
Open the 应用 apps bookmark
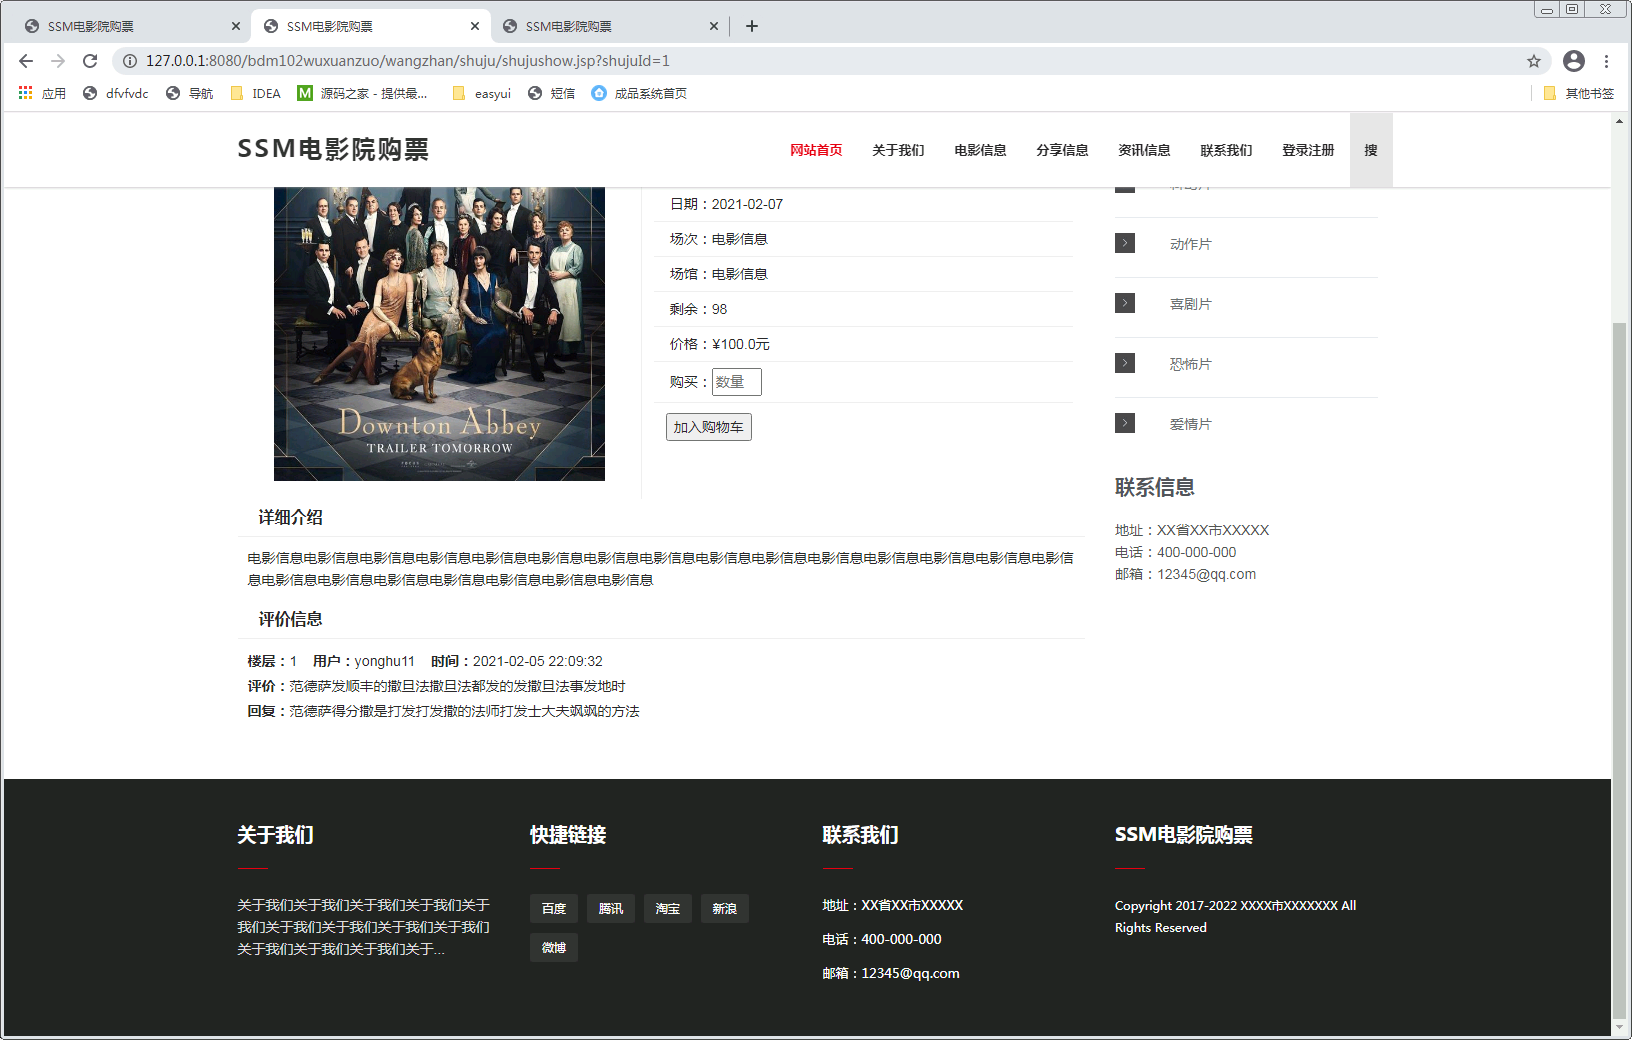click(x=42, y=93)
